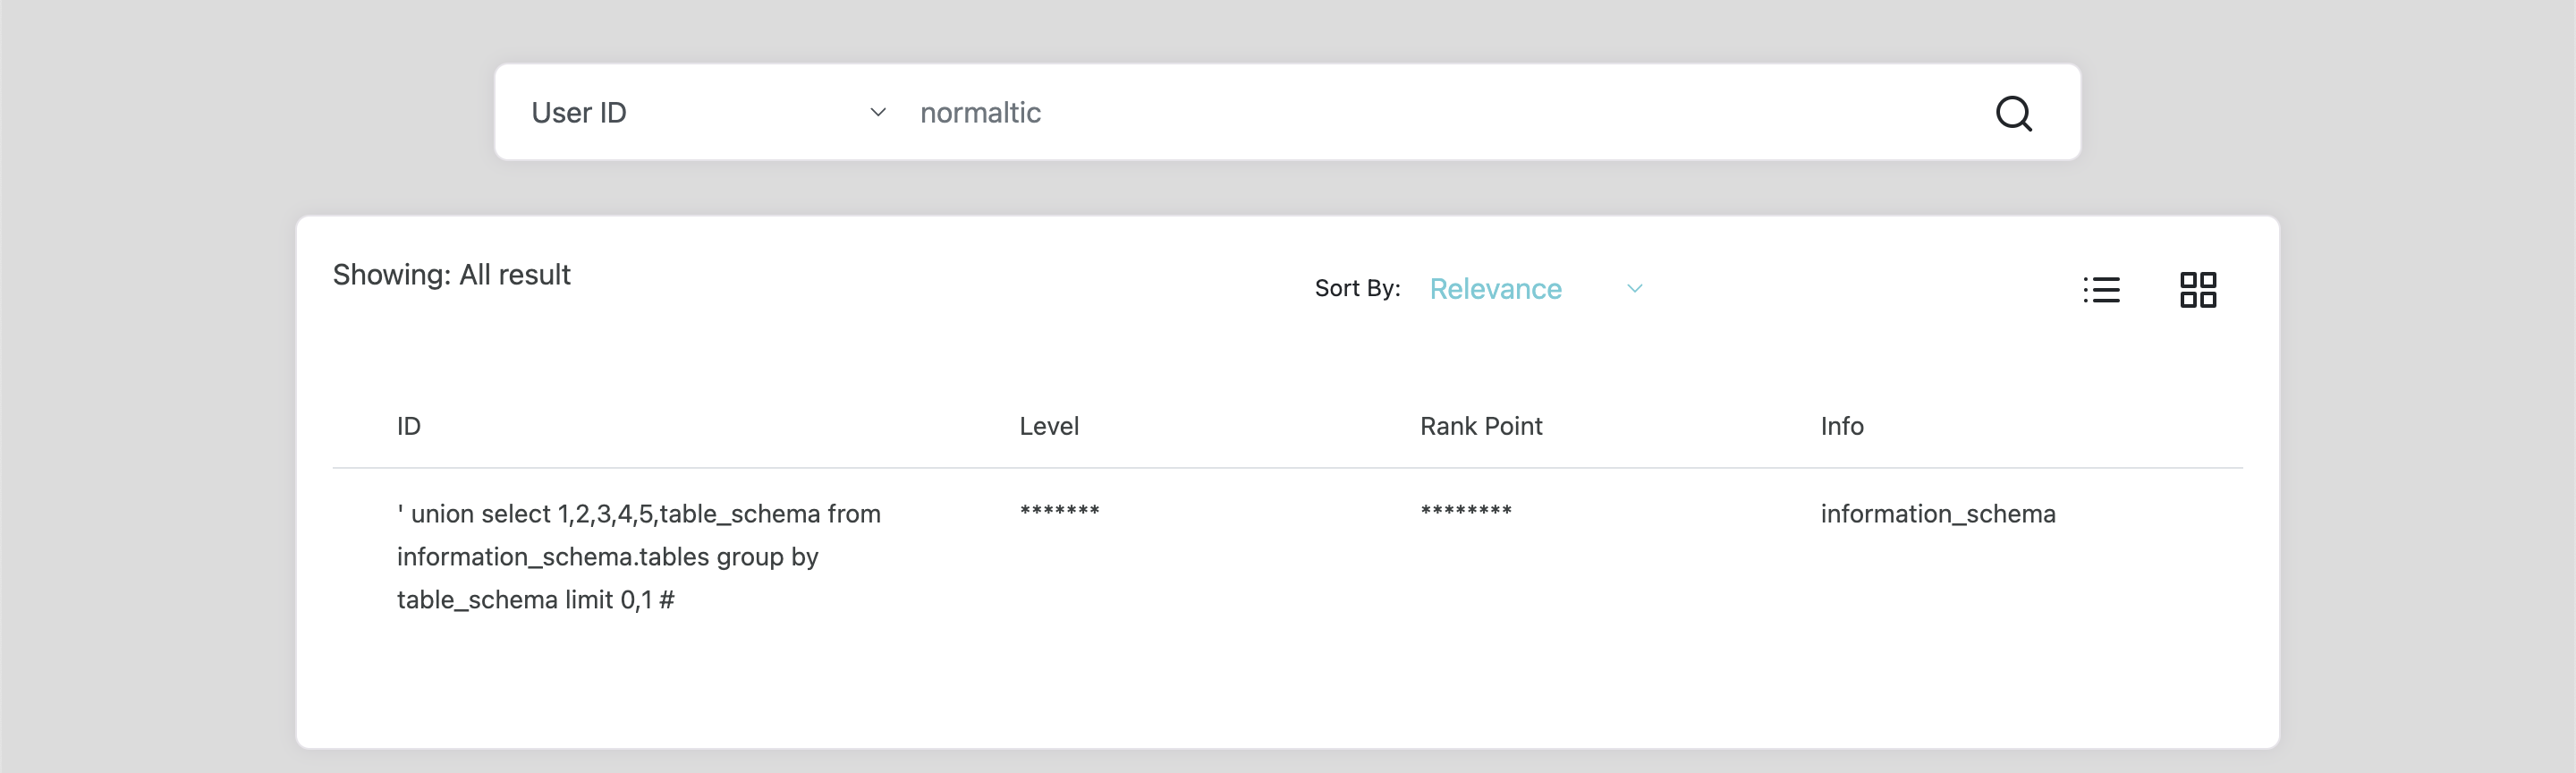Click the magnifying glass search icon
The image size is (2576, 773).
coord(2013,113)
